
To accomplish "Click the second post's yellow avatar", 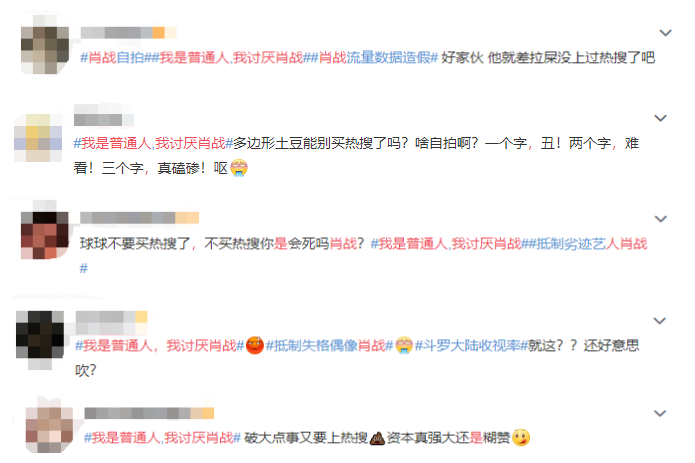I will point(38,138).
